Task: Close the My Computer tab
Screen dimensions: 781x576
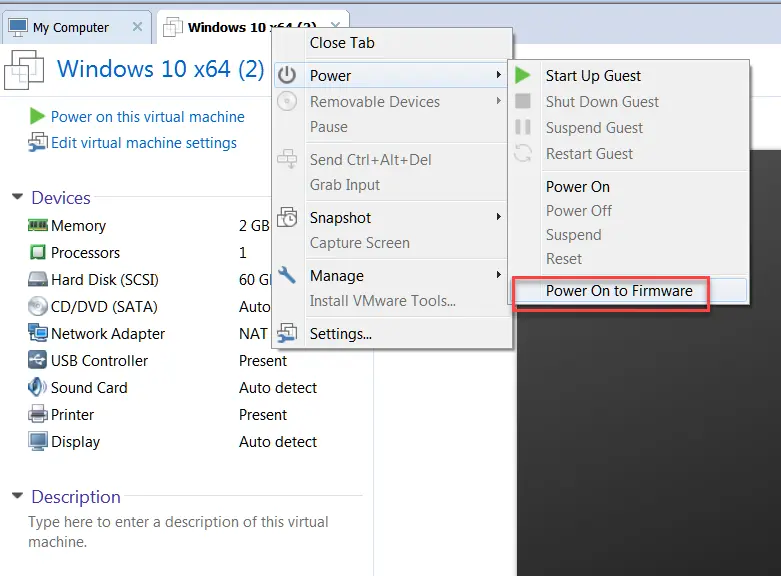Action: [137, 27]
